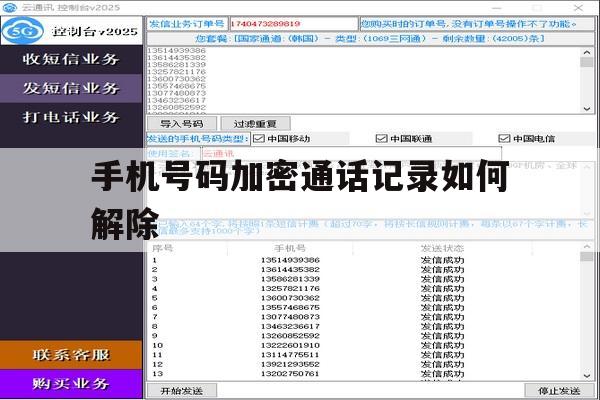The image size is (600, 400).
Task: Click 过滤重复 button
Action: coord(255,124)
